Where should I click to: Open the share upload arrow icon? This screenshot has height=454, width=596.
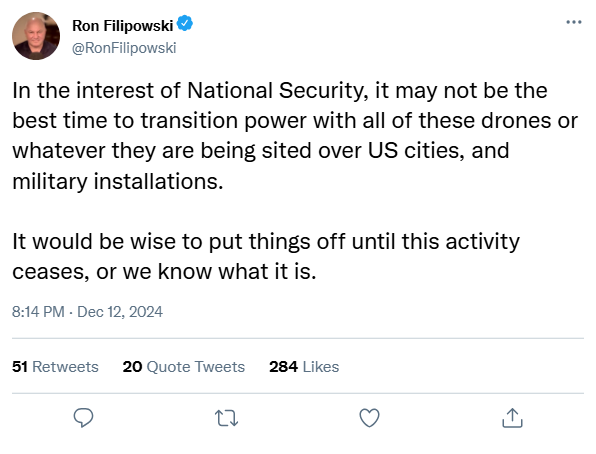[512, 418]
